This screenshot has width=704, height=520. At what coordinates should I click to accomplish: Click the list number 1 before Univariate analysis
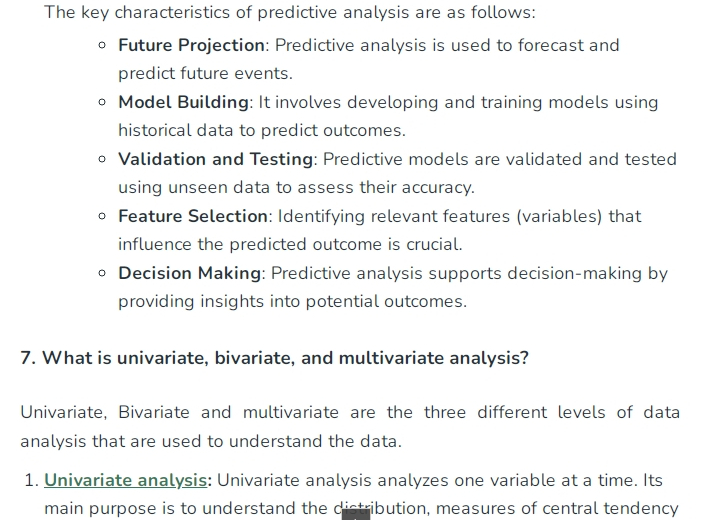[x=32, y=480]
